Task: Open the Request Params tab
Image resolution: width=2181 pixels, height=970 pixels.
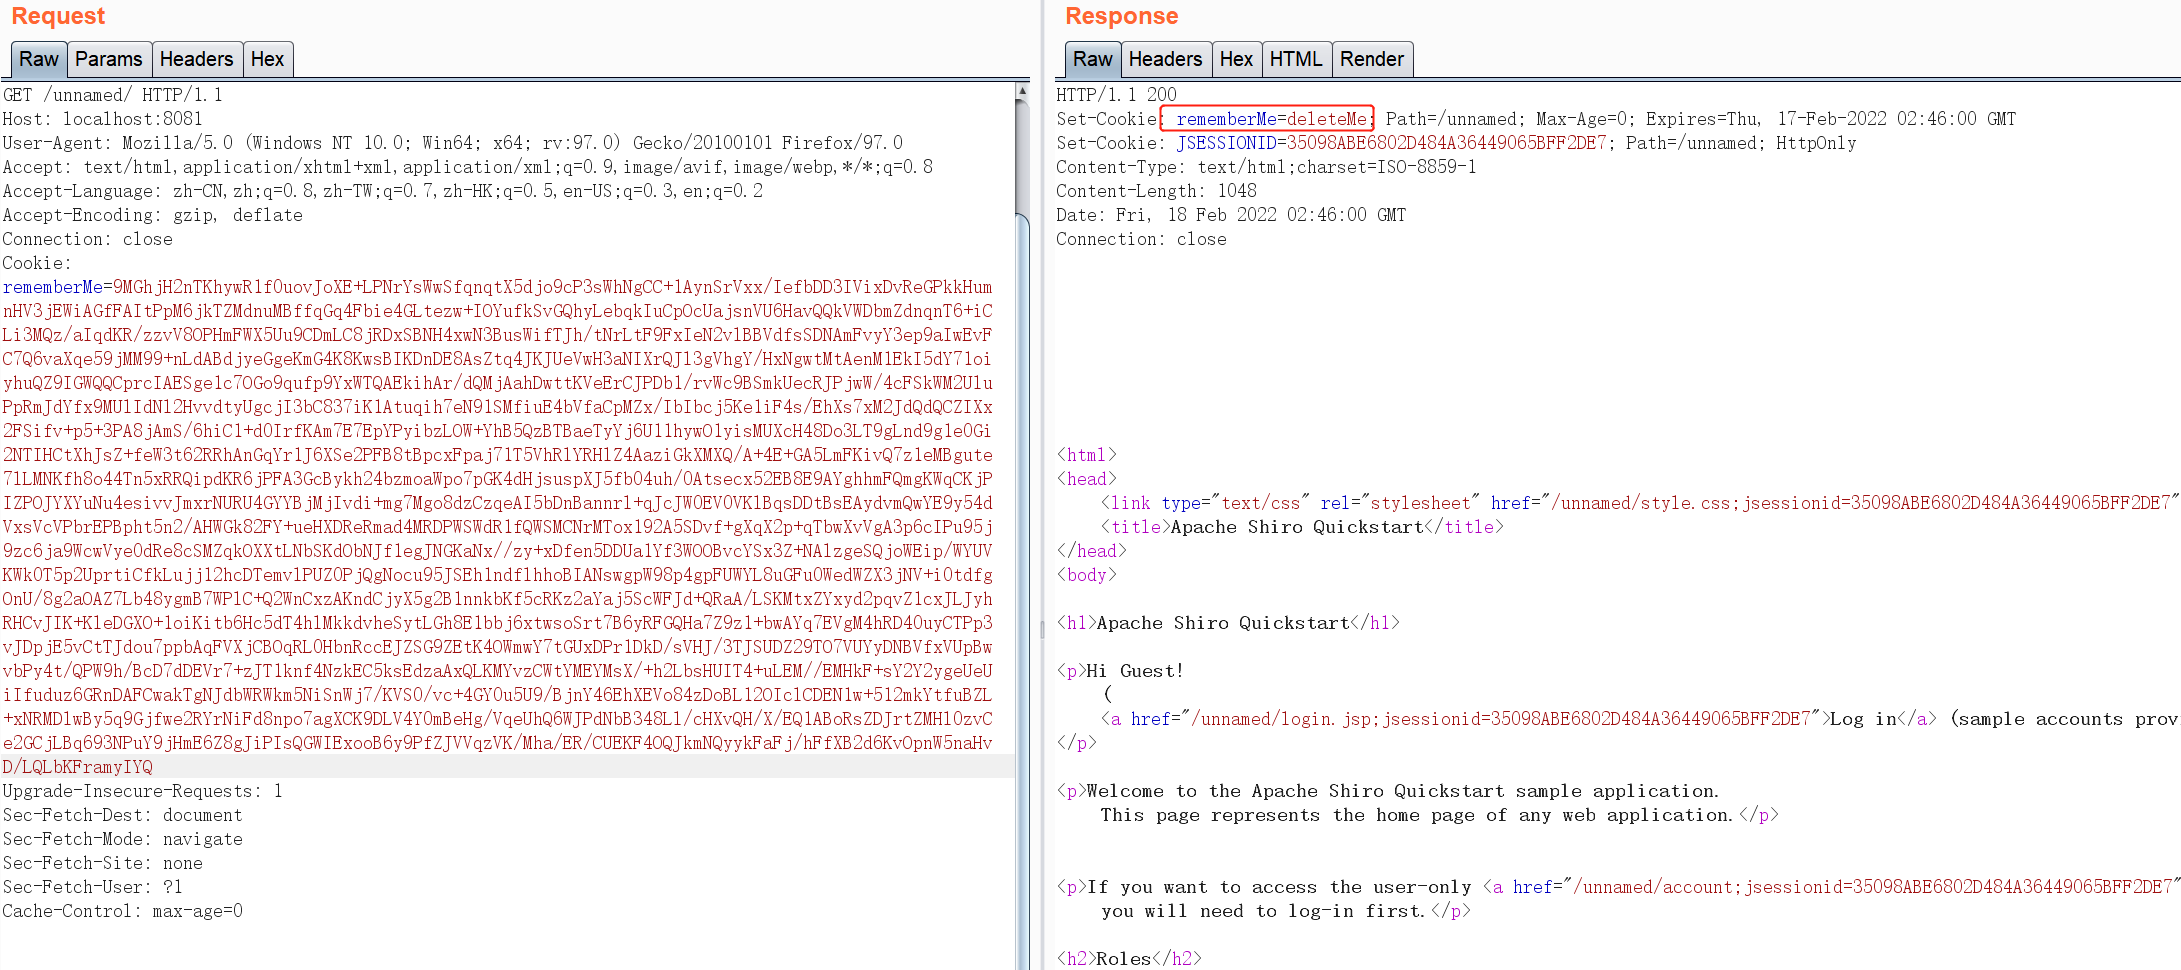Action: 108,59
